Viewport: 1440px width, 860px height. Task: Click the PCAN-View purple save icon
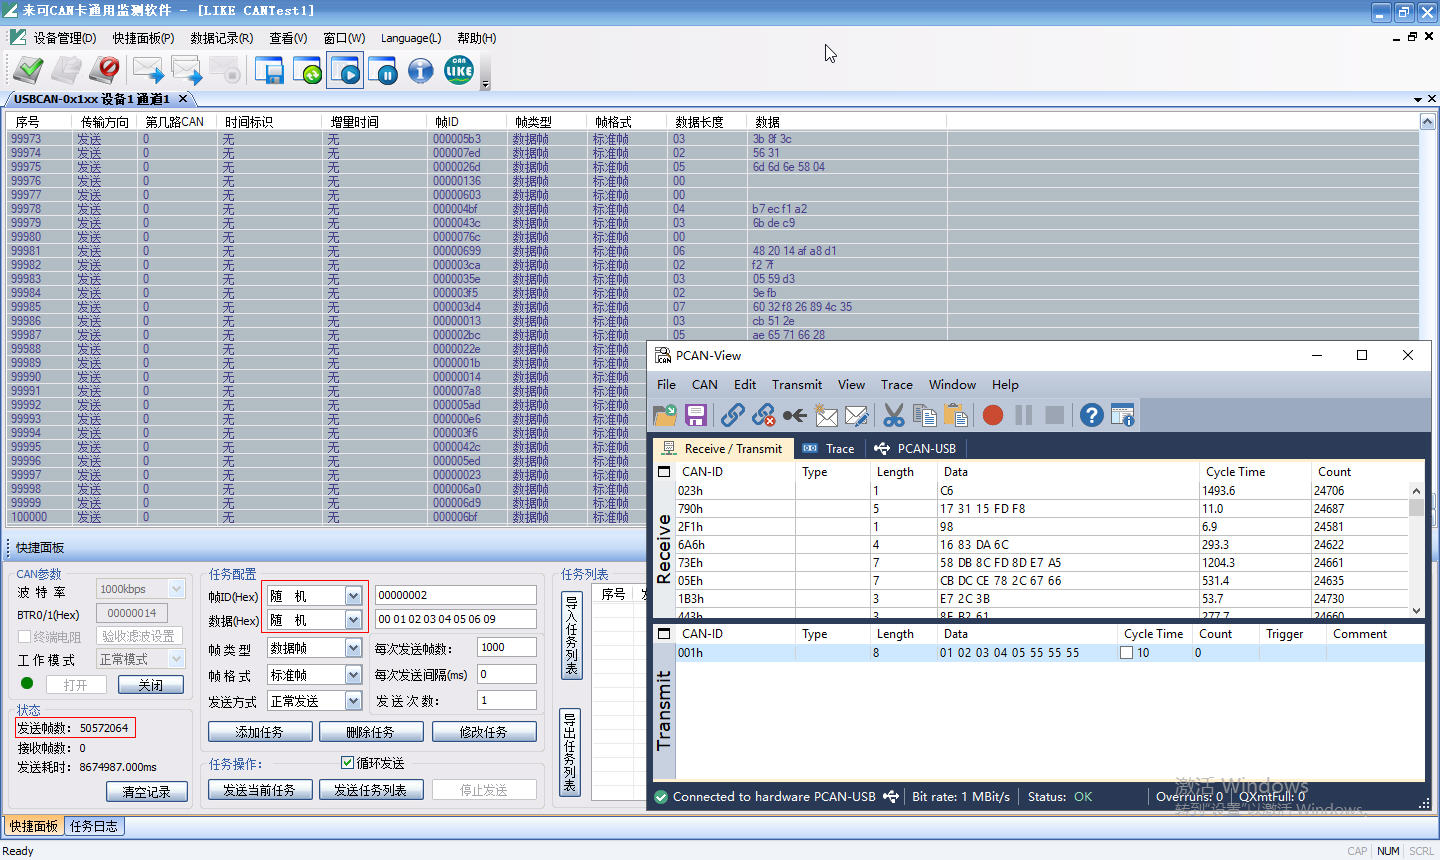[696, 415]
